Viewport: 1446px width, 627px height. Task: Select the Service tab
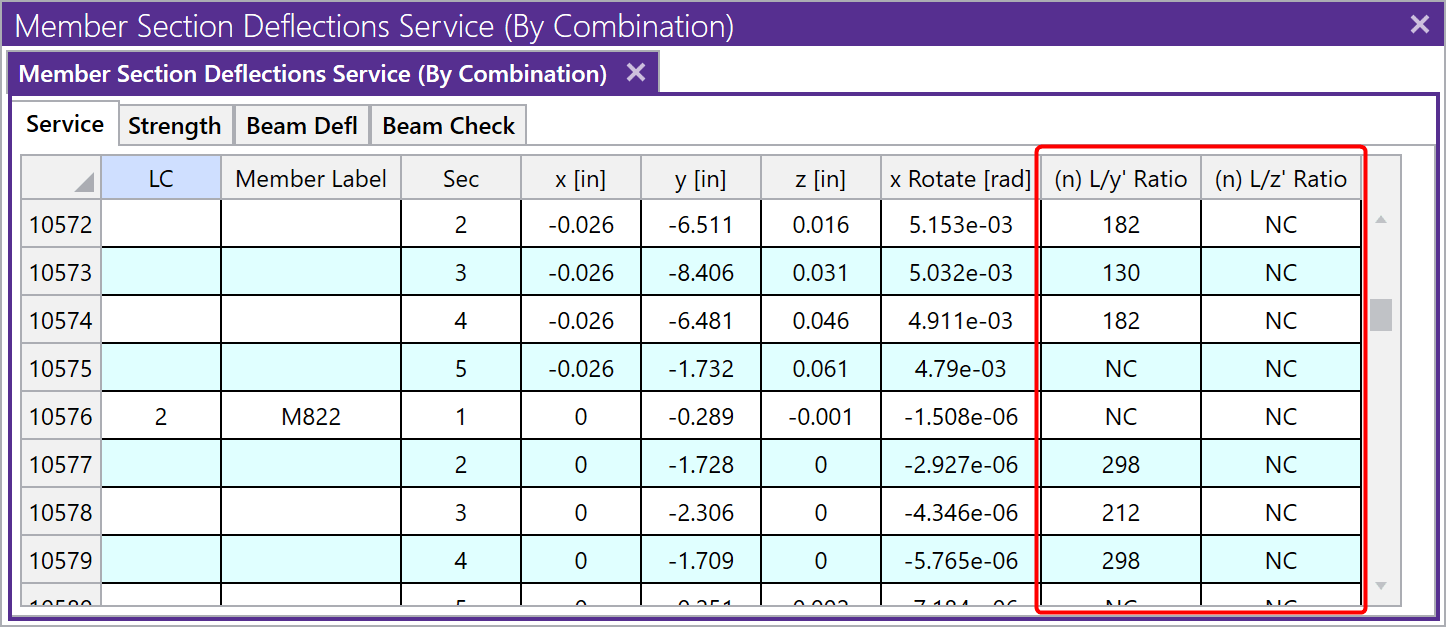tap(65, 125)
